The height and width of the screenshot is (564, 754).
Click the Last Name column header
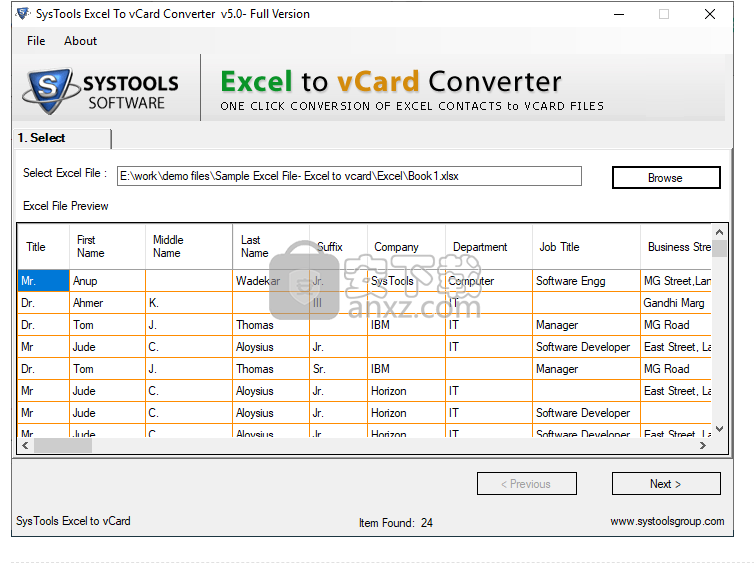(x=271, y=247)
